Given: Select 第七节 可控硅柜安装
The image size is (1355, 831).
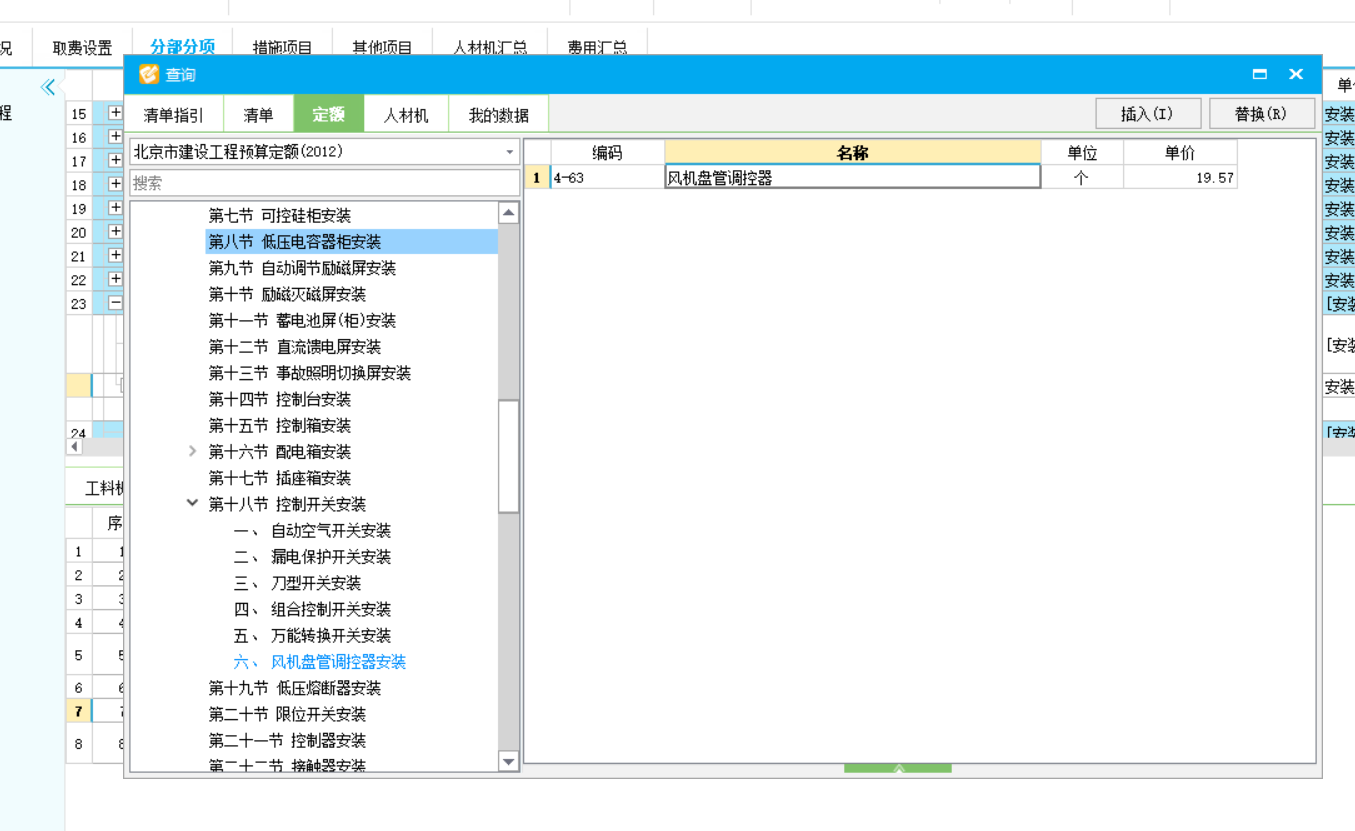Looking at the screenshot, I should (280, 216).
